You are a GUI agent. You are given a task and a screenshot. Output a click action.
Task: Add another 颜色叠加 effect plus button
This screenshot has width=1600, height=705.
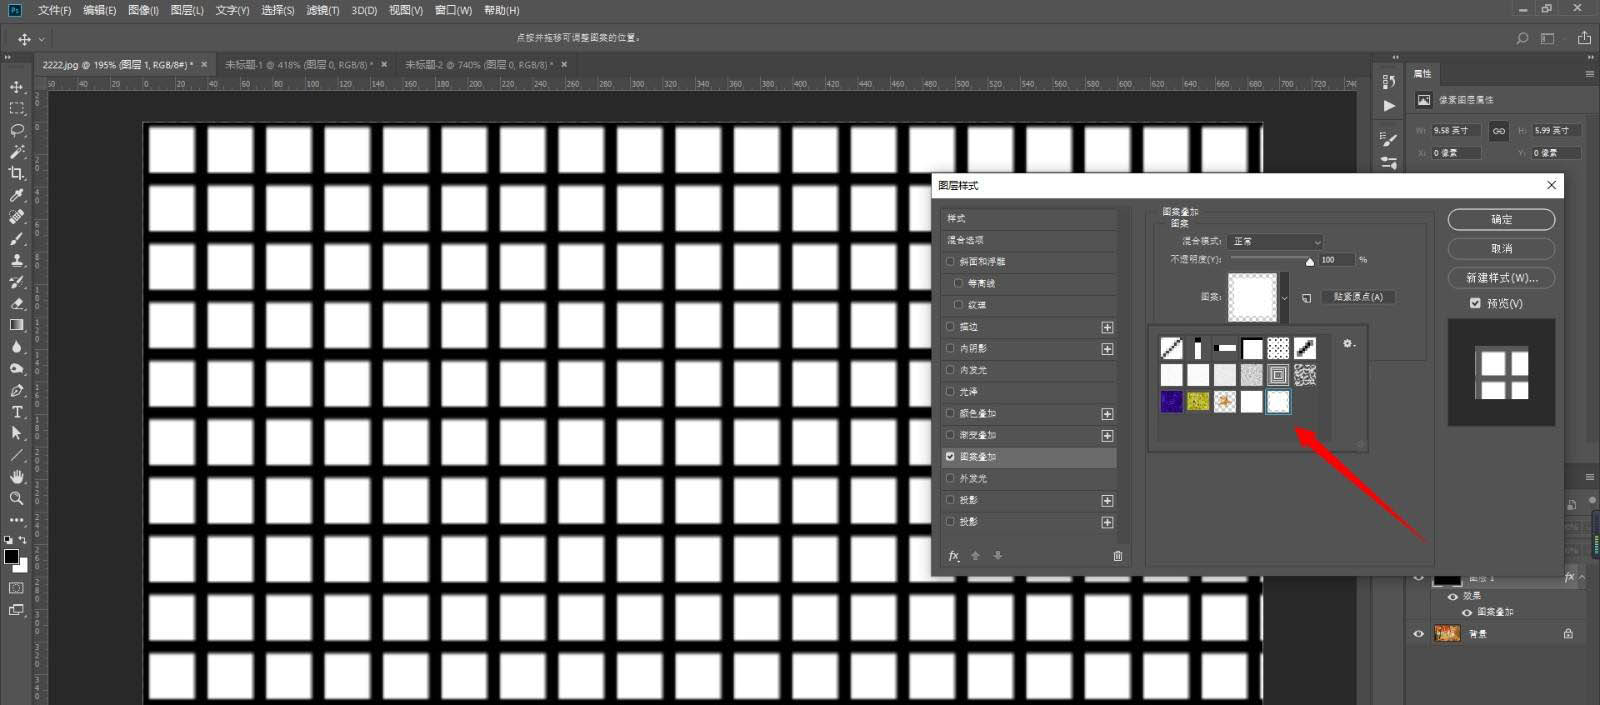pos(1107,414)
